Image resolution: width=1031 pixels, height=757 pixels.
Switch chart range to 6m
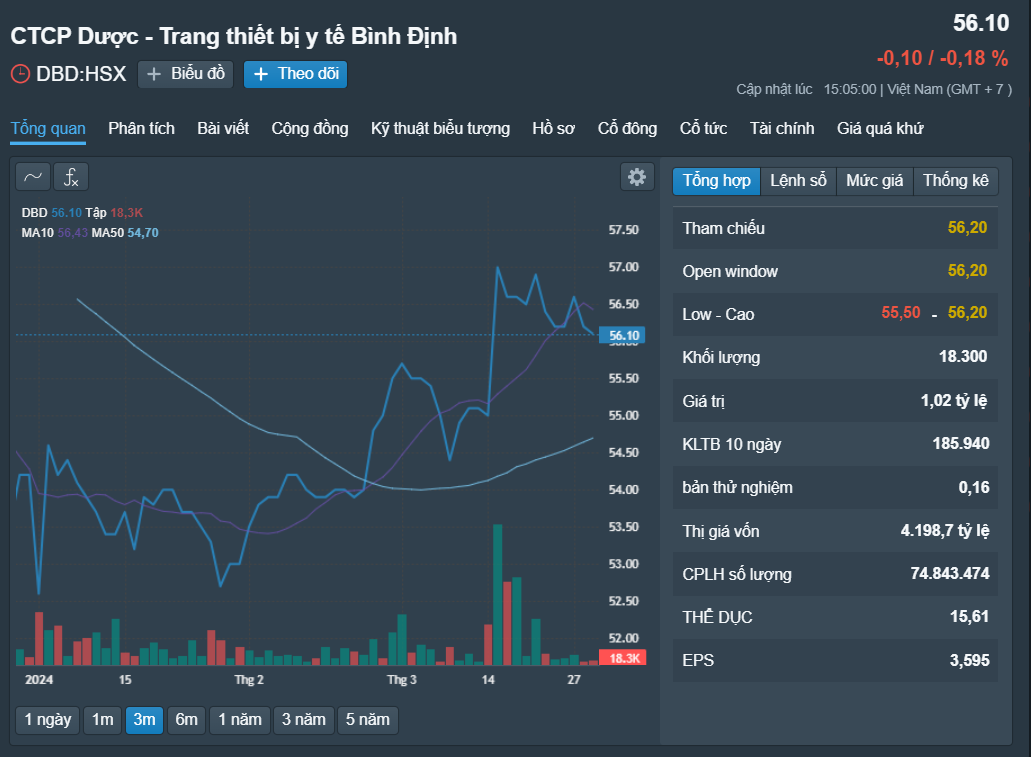186,720
